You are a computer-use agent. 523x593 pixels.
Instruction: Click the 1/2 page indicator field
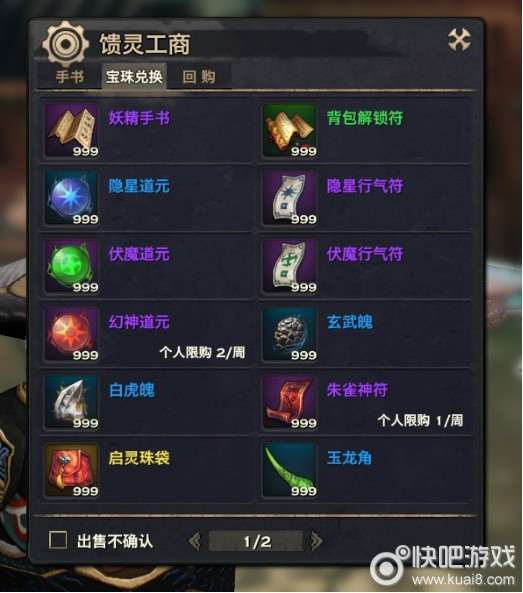coord(256,541)
